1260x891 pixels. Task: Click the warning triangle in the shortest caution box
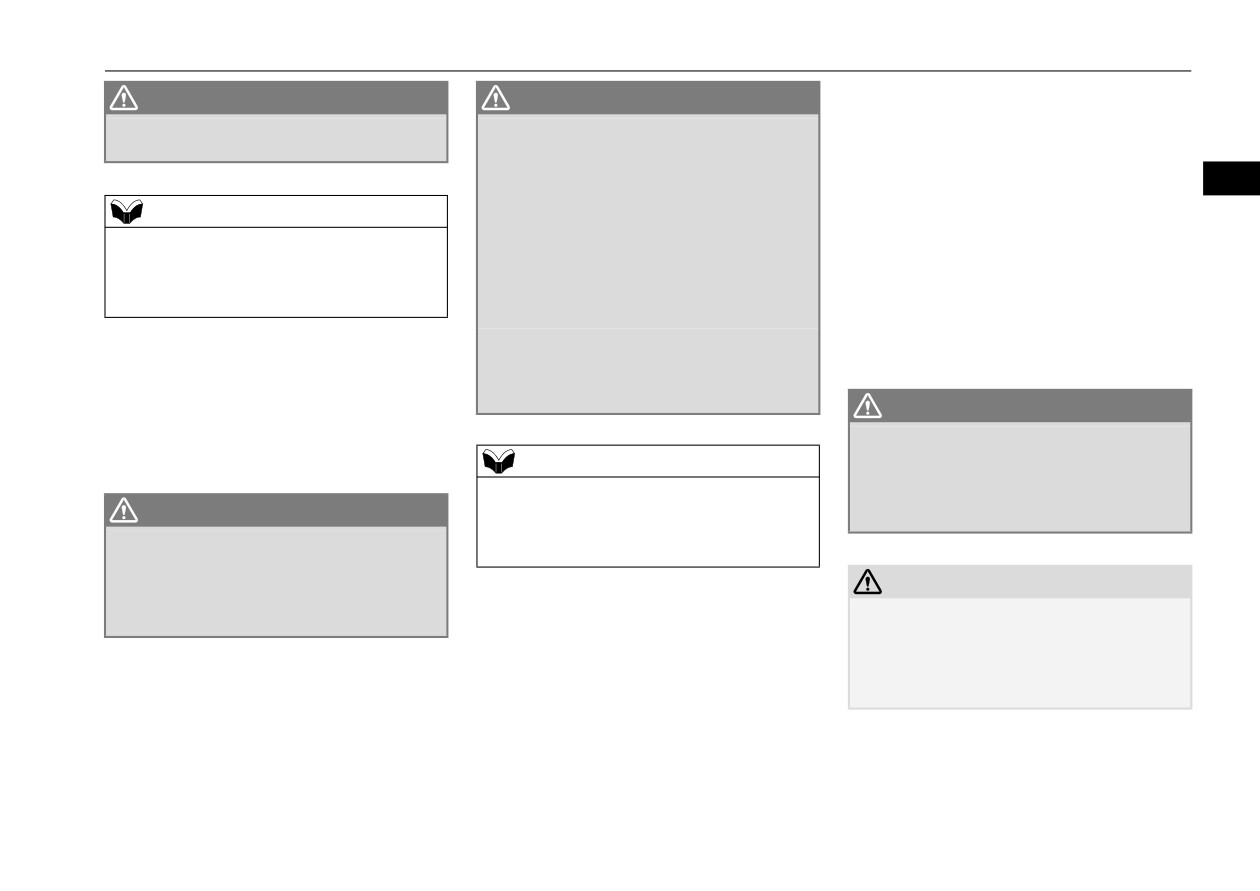tap(123, 98)
